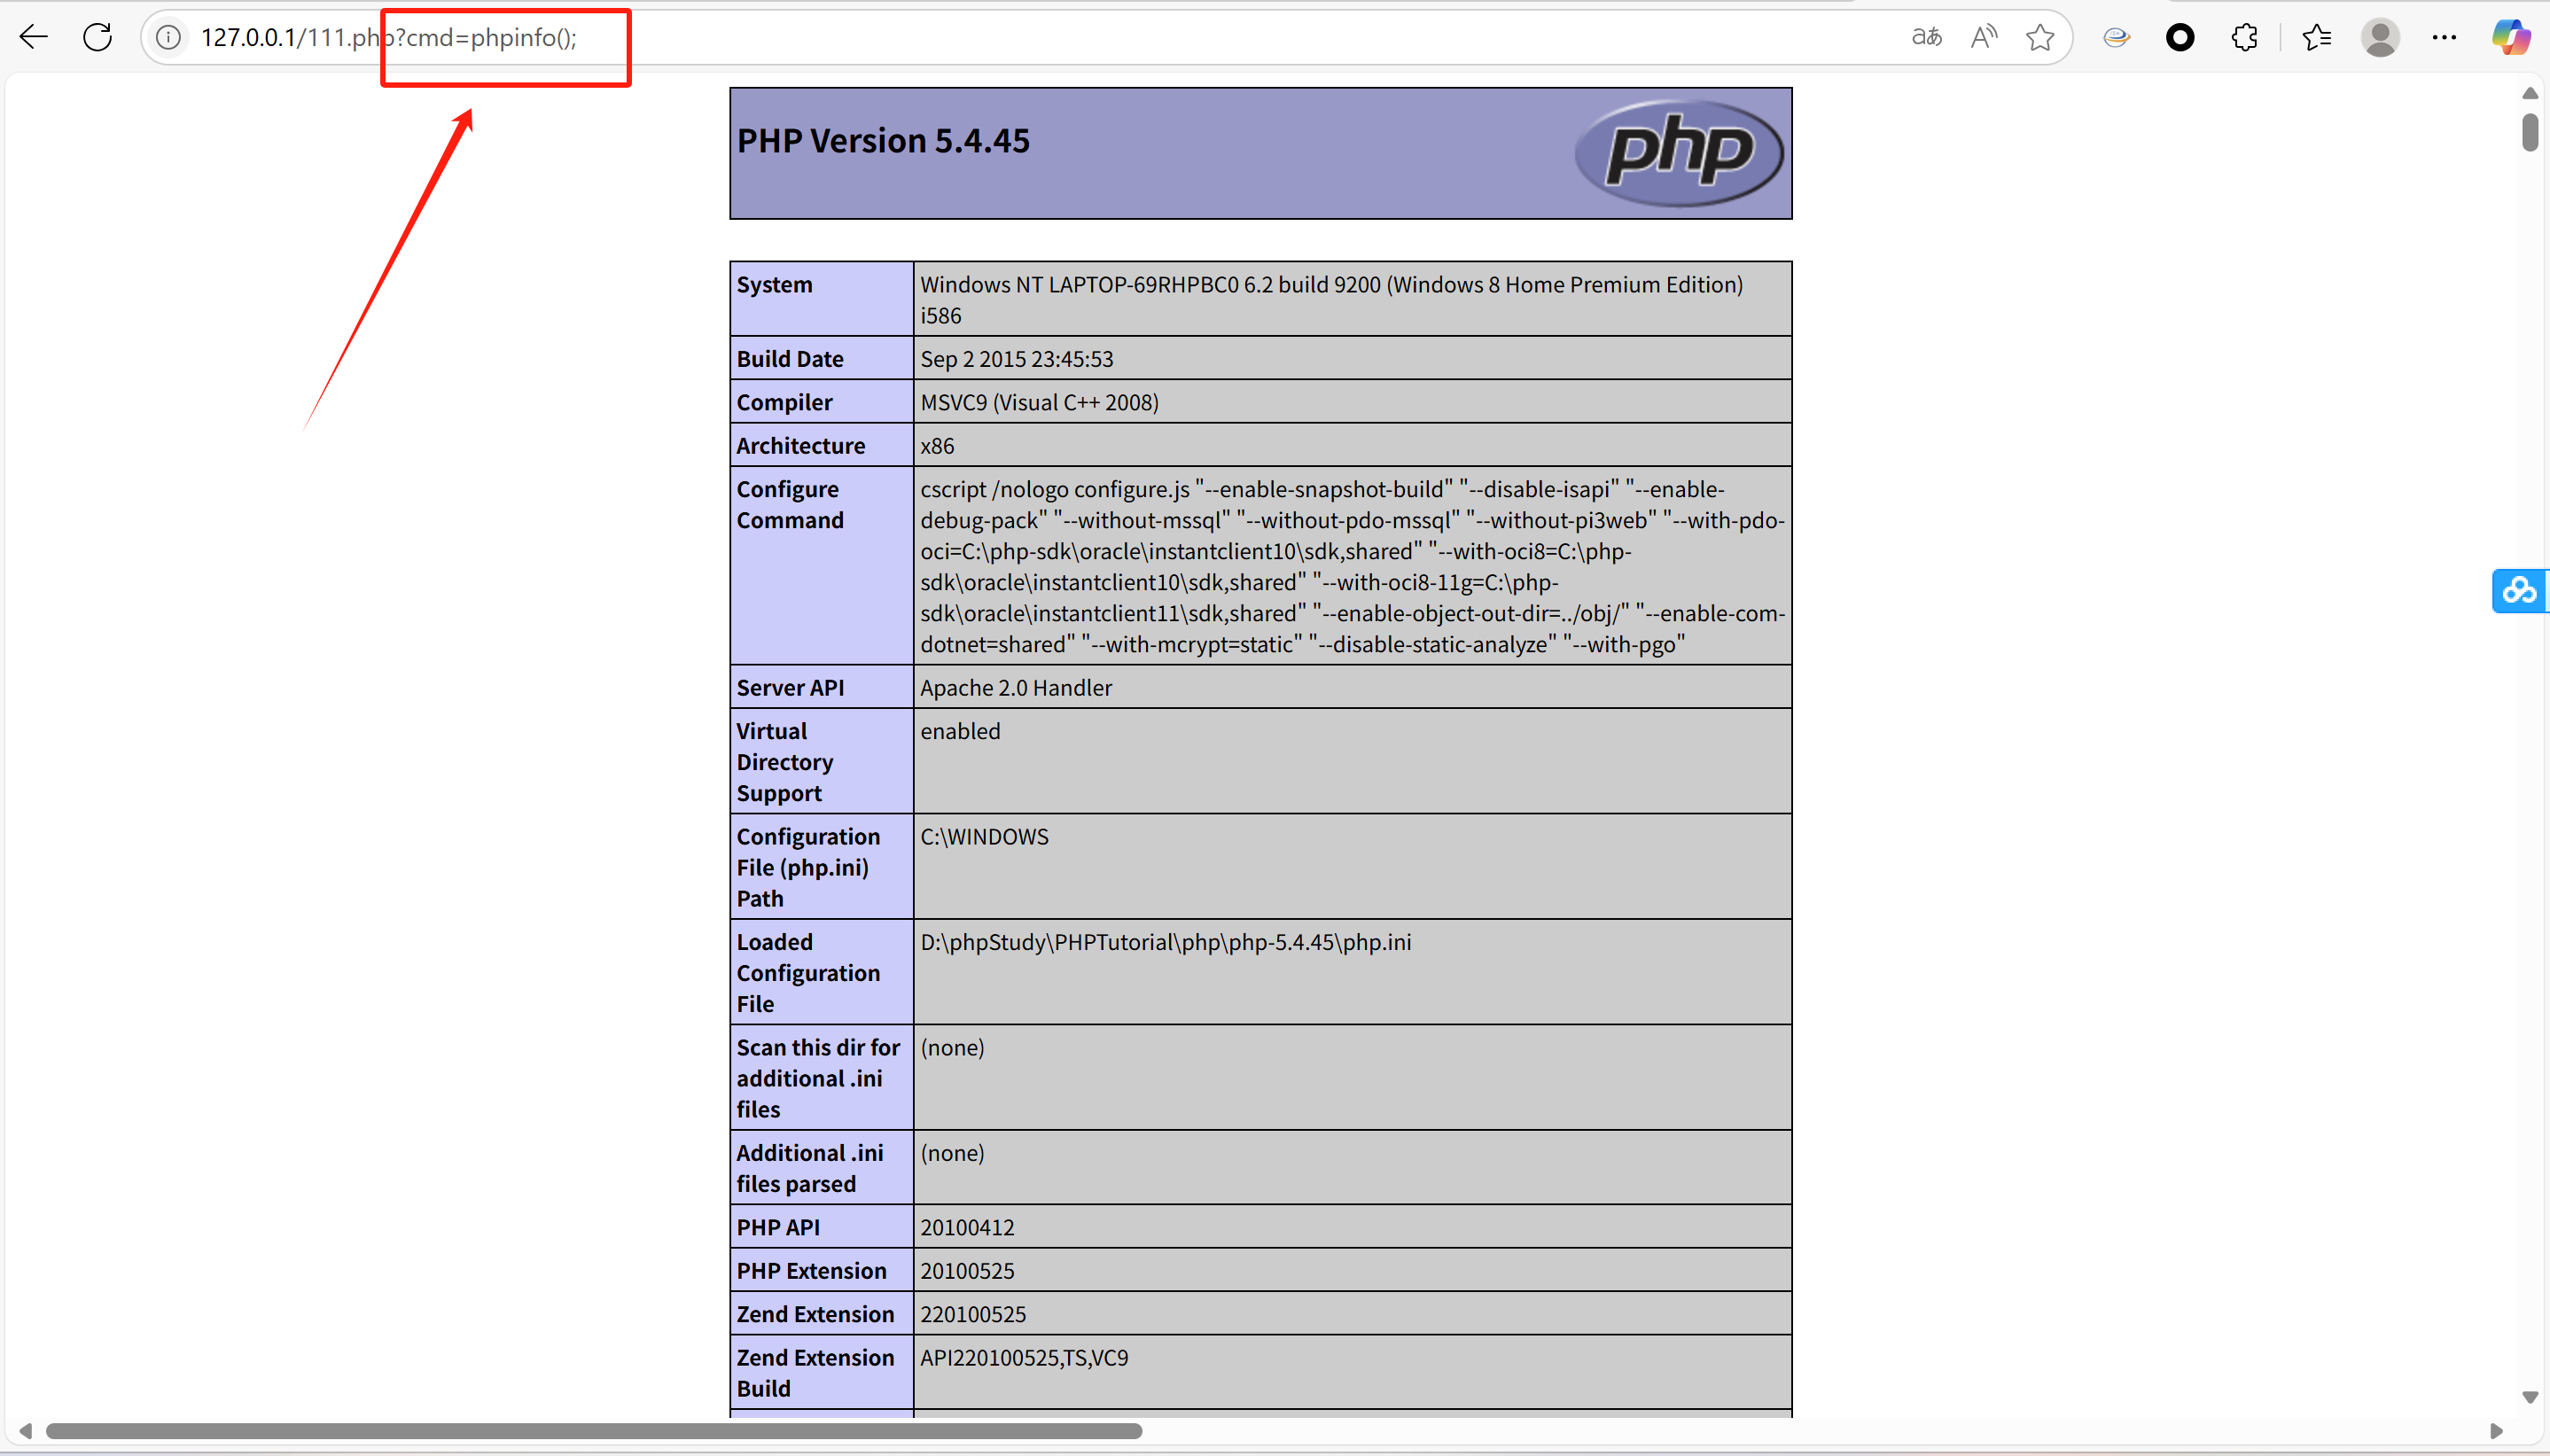
Task: Select the 'Virtual Directory Support' label
Action: click(x=785, y=762)
